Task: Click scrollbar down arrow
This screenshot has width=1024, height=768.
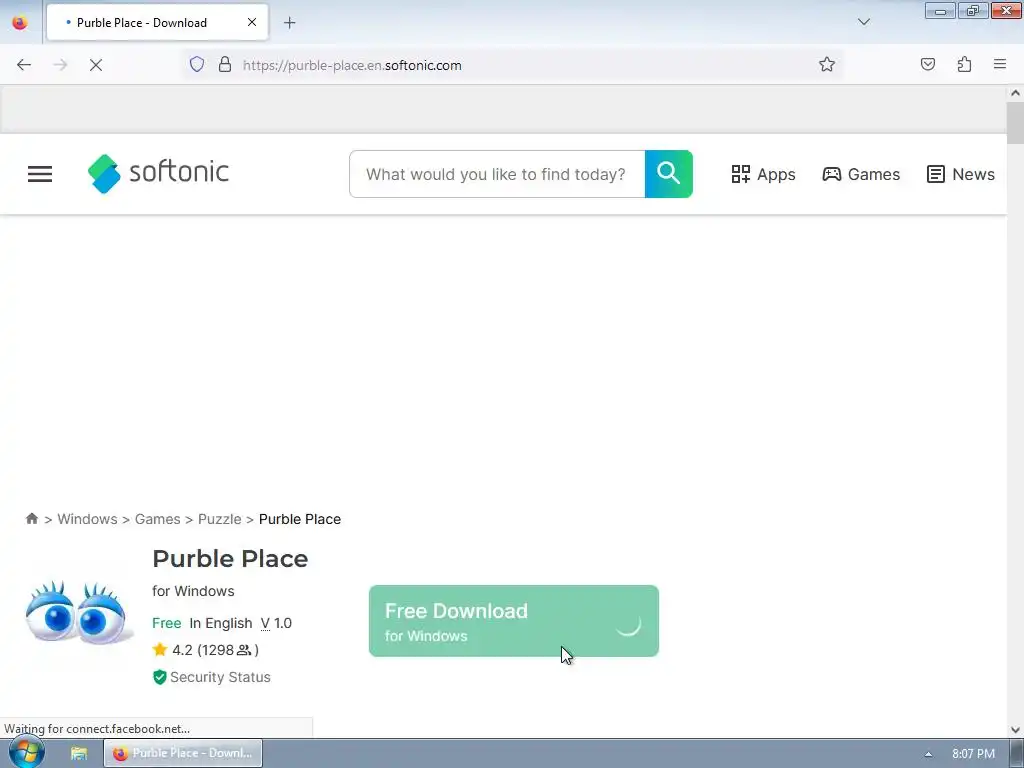Action: (x=1015, y=729)
